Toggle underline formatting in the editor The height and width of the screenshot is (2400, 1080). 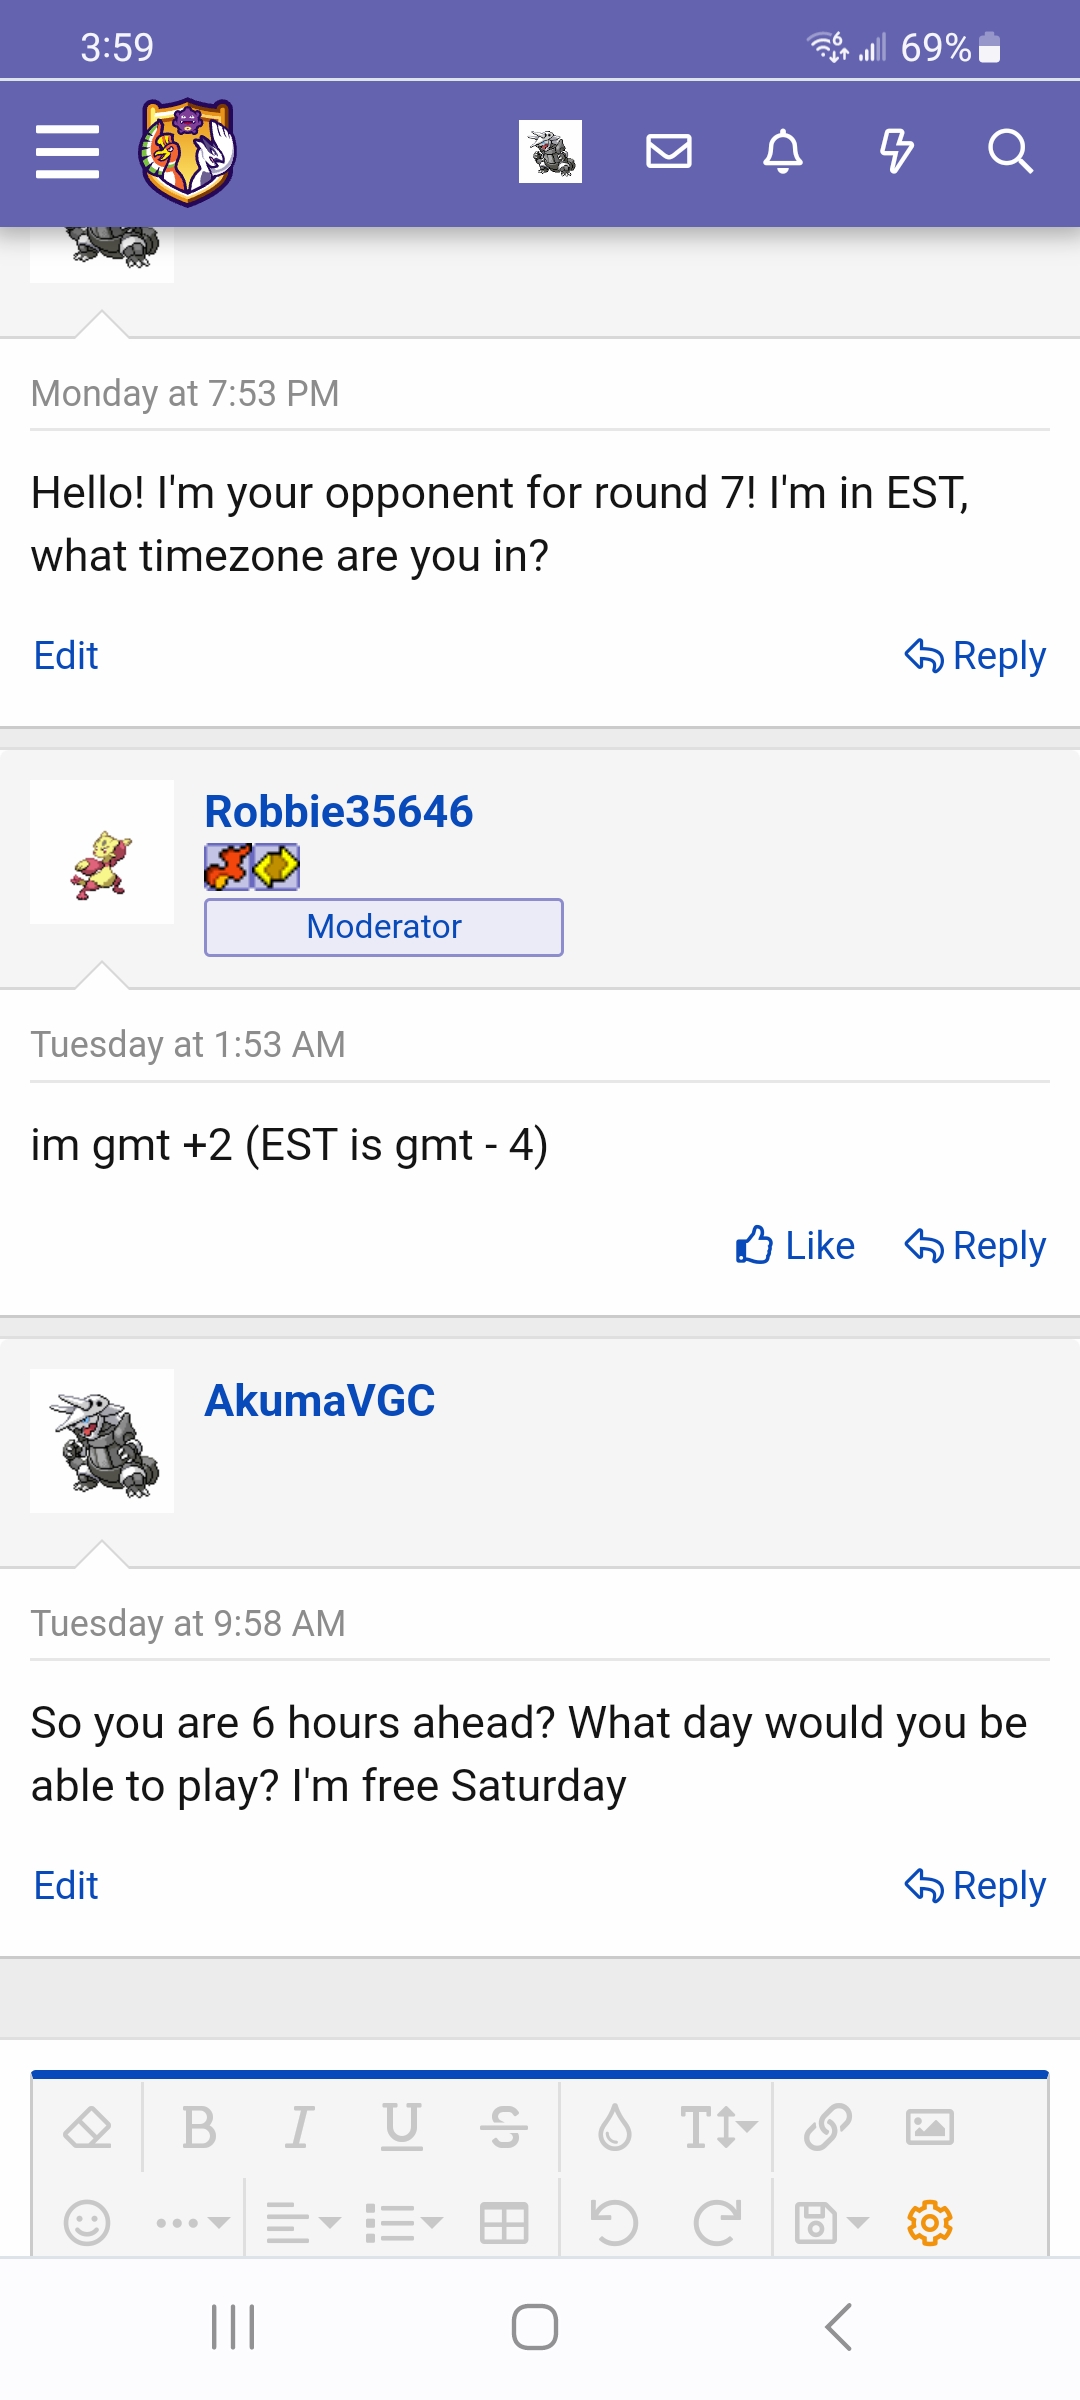click(402, 2127)
